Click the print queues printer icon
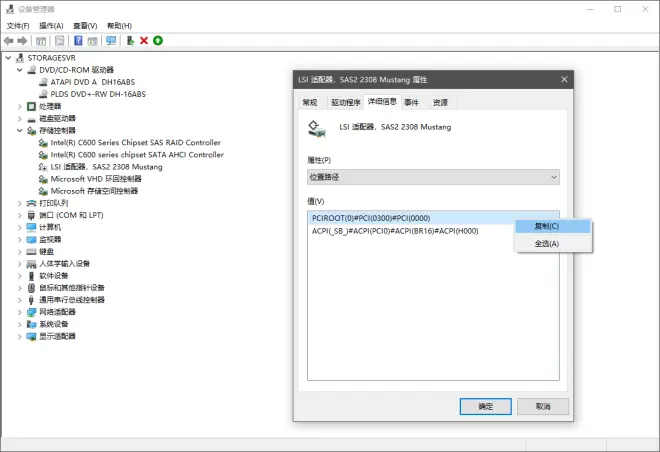 (32, 203)
